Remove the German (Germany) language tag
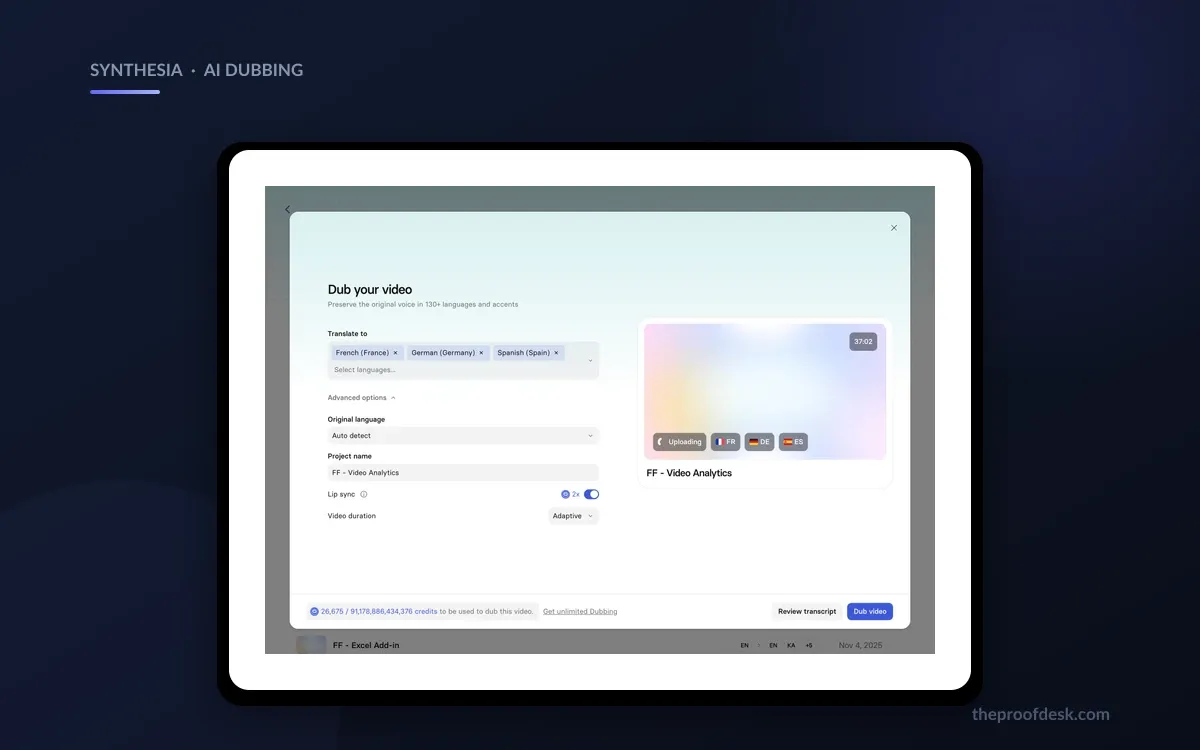This screenshot has width=1200, height=750. point(481,353)
